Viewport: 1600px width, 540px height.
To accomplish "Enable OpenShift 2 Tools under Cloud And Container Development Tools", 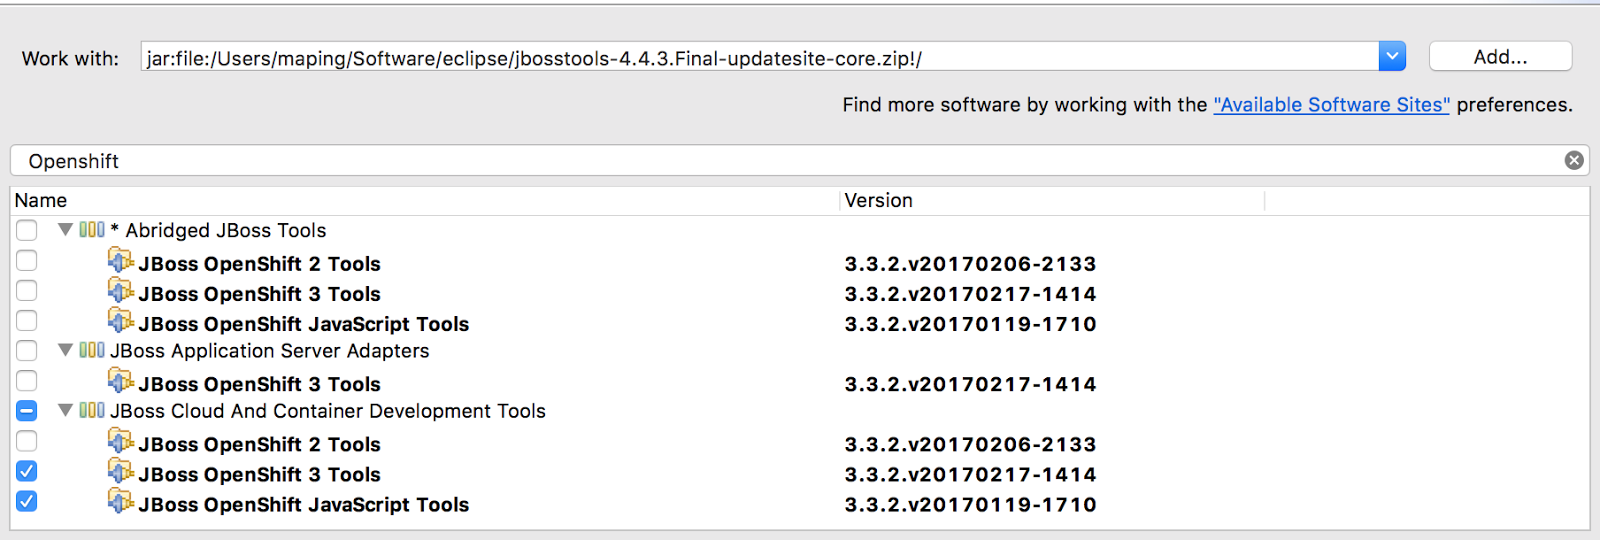I will click(x=27, y=441).
